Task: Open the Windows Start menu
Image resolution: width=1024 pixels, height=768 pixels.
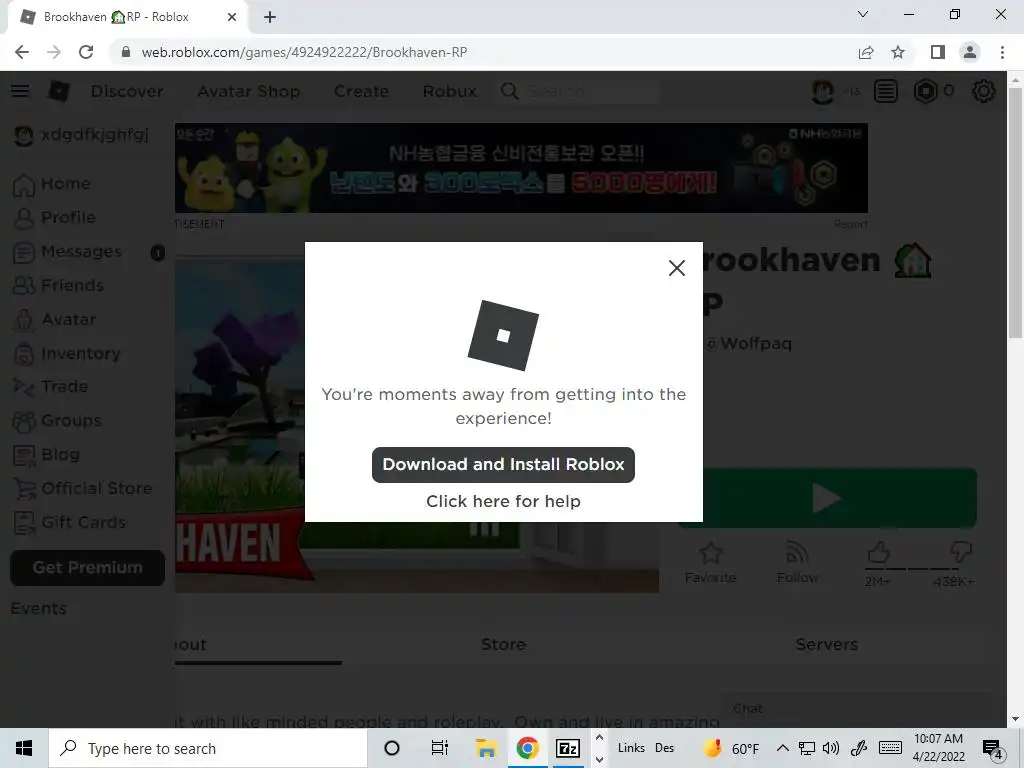Action: tap(24, 748)
